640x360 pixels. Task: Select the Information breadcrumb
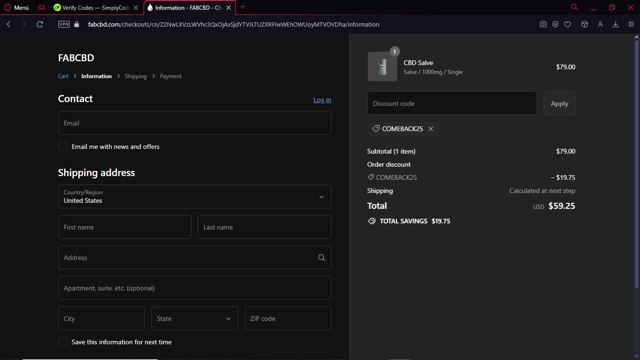point(96,76)
